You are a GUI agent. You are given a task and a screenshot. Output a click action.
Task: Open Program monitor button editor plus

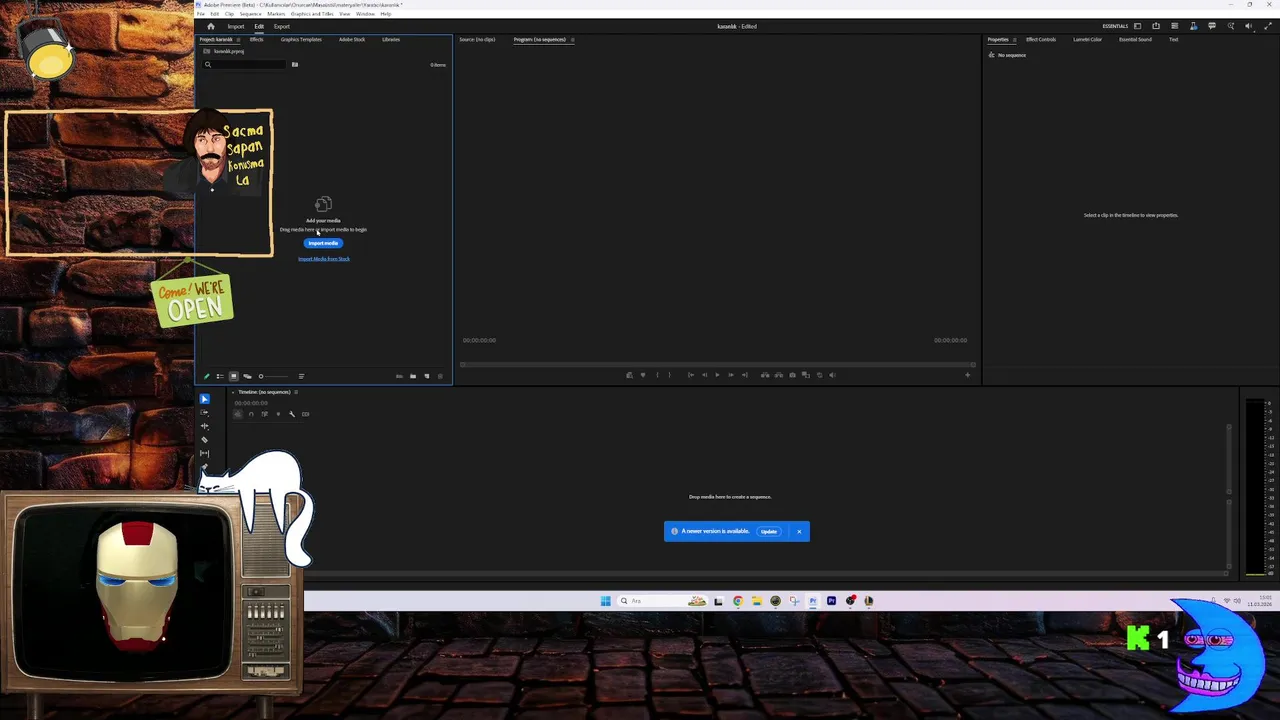[968, 375]
